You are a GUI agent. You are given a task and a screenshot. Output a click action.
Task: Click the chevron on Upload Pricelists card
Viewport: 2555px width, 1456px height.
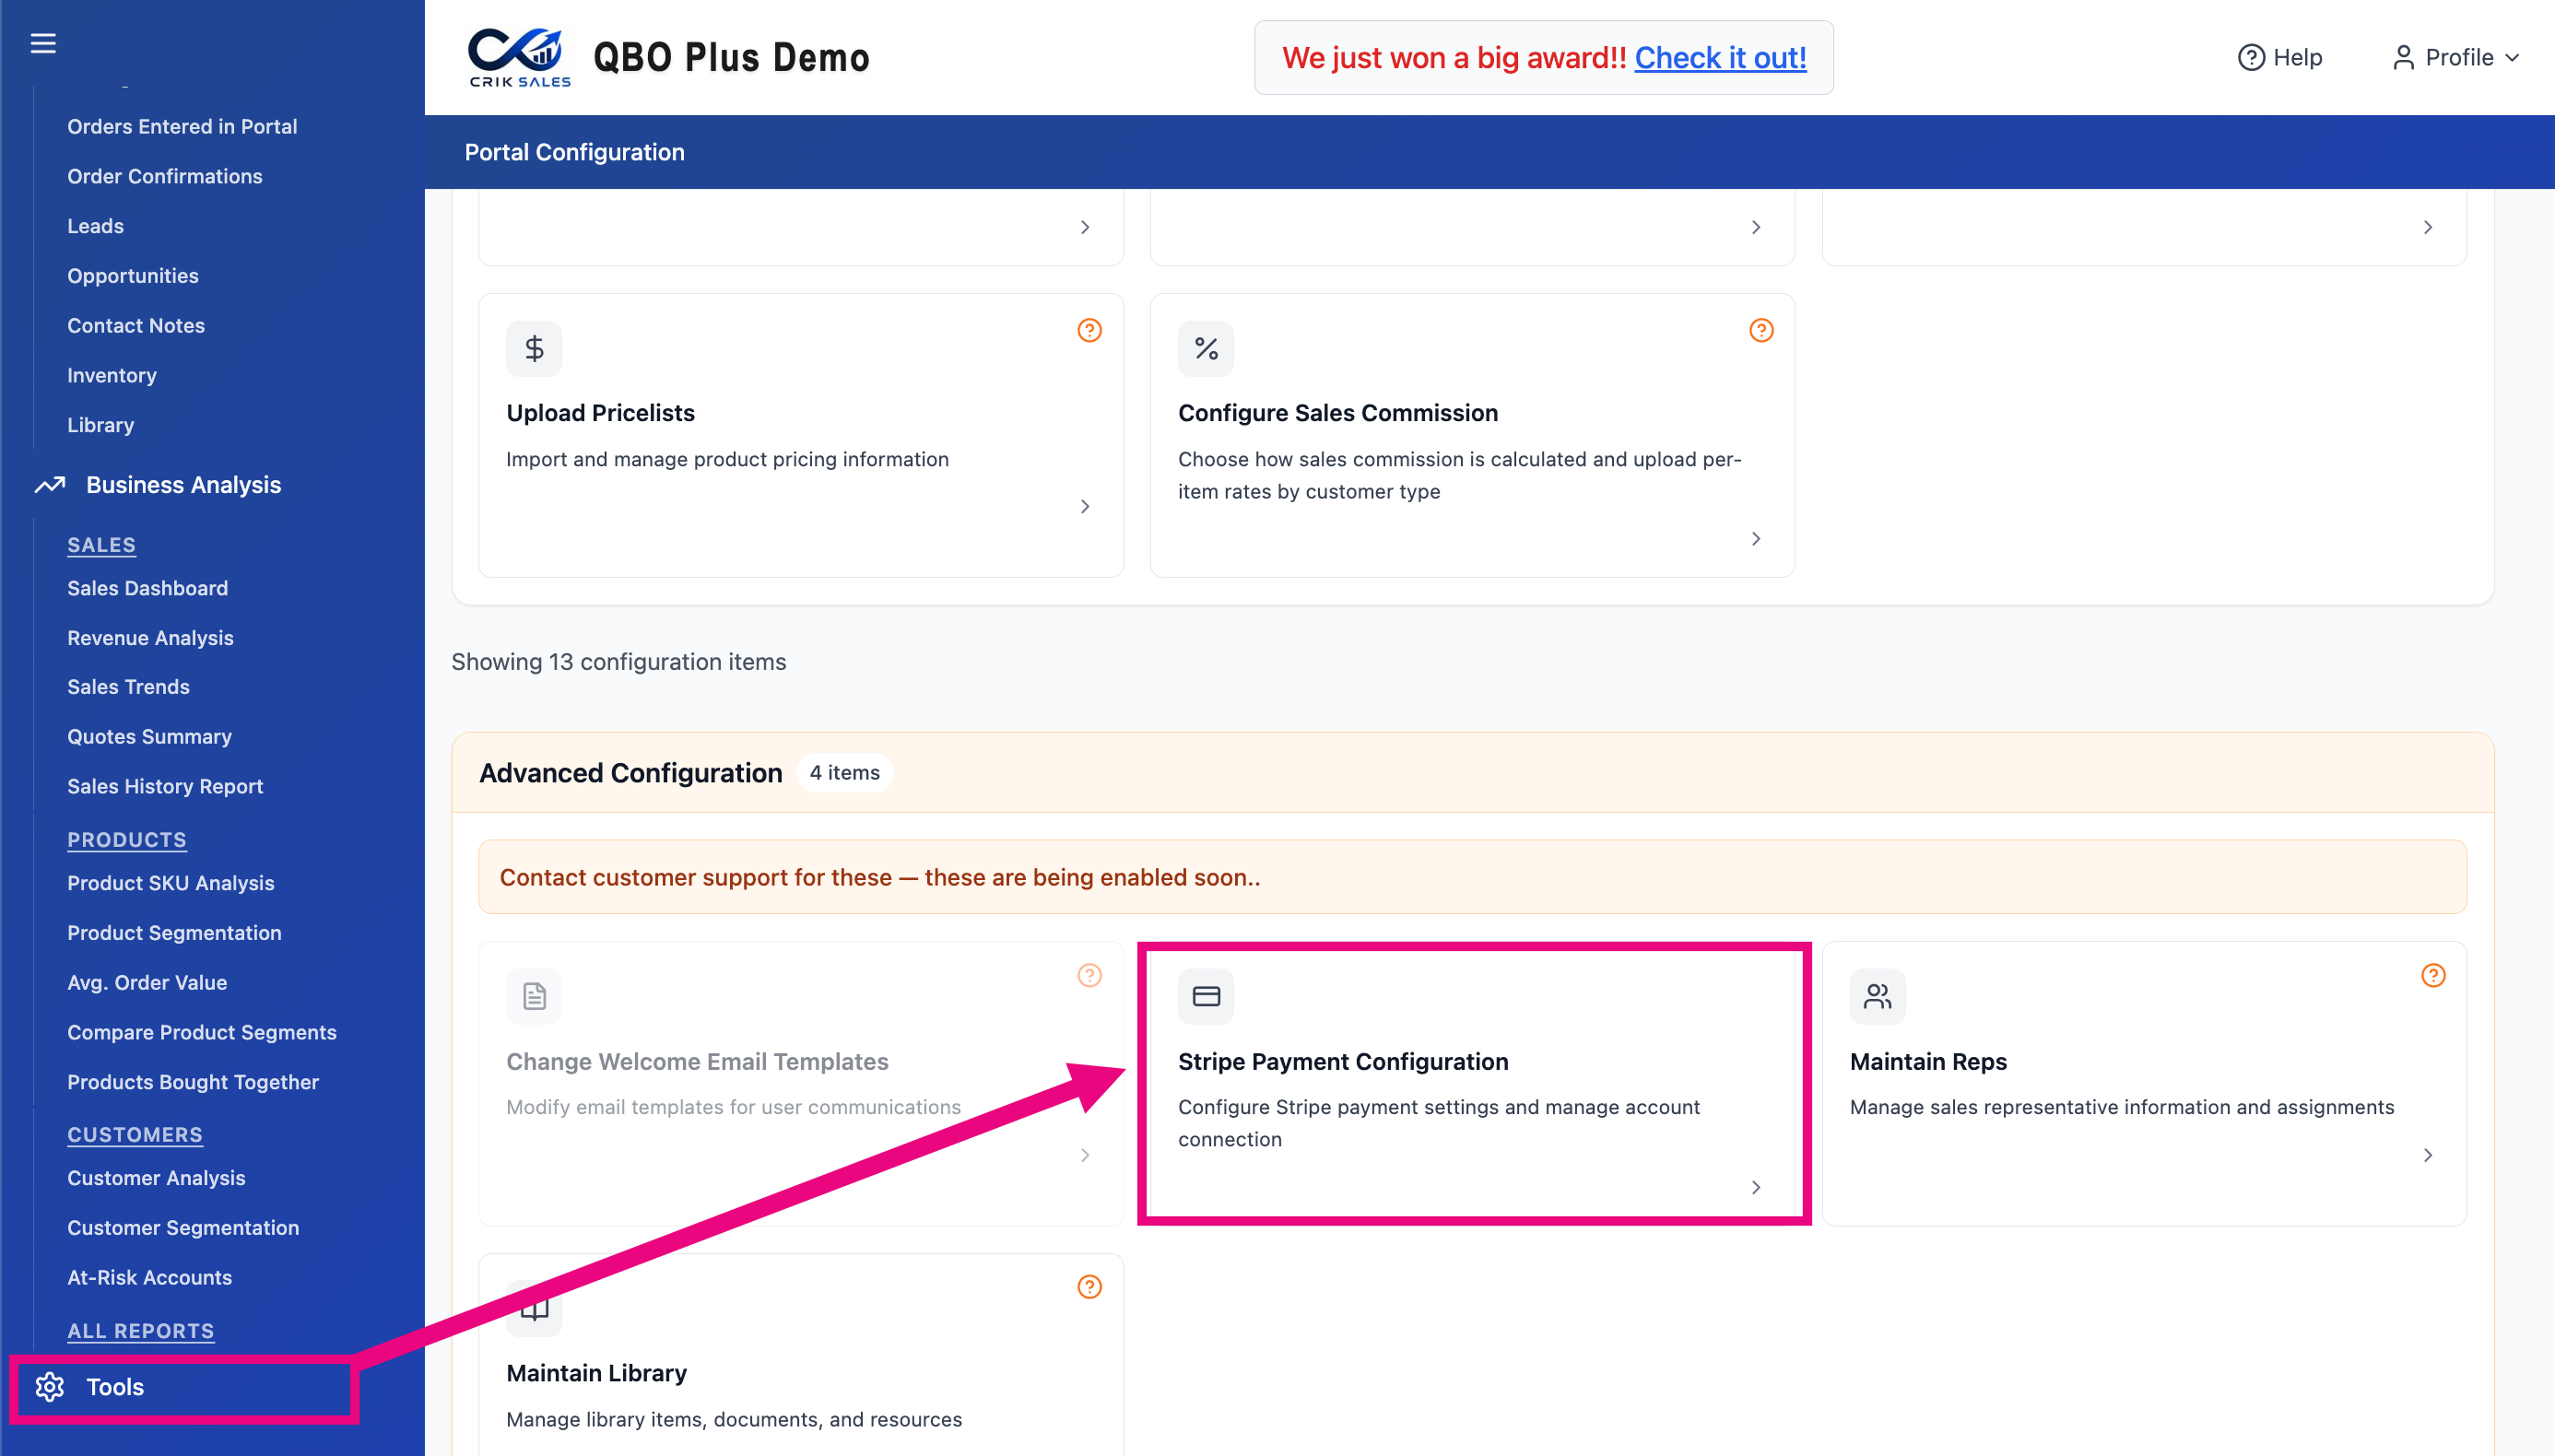click(x=1085, y=507)
